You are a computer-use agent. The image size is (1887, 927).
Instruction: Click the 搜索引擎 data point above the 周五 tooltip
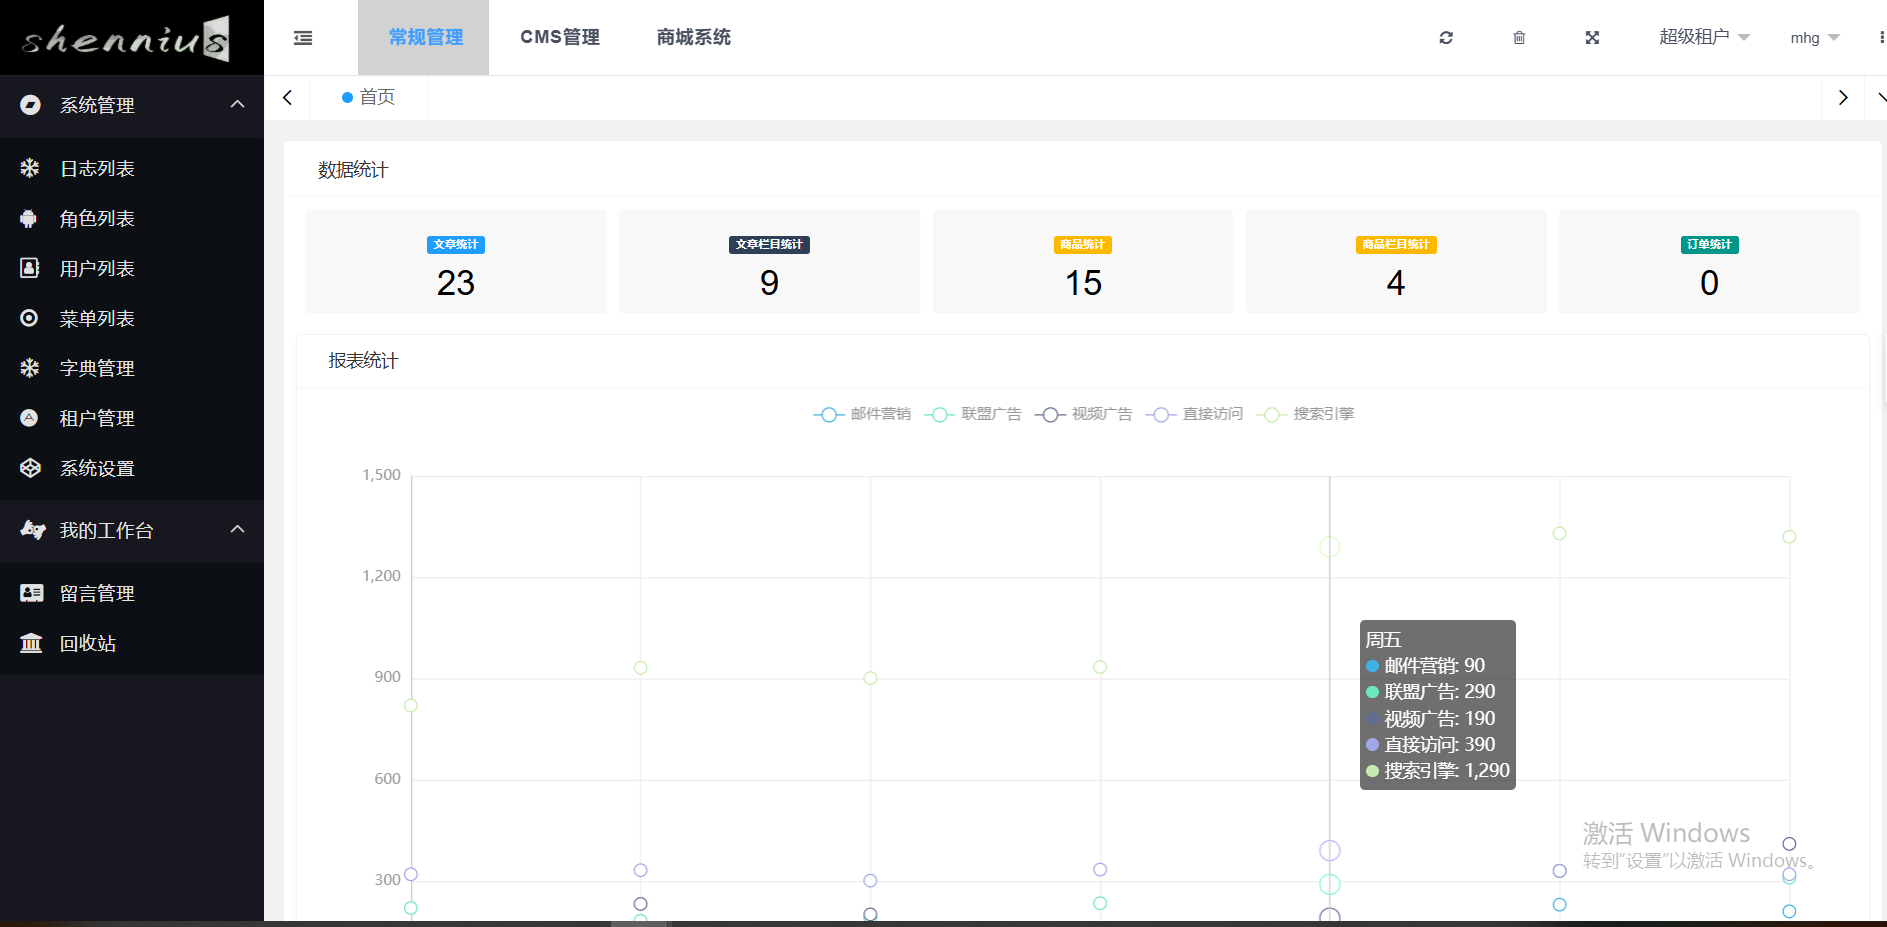(x=1330, y=547)
